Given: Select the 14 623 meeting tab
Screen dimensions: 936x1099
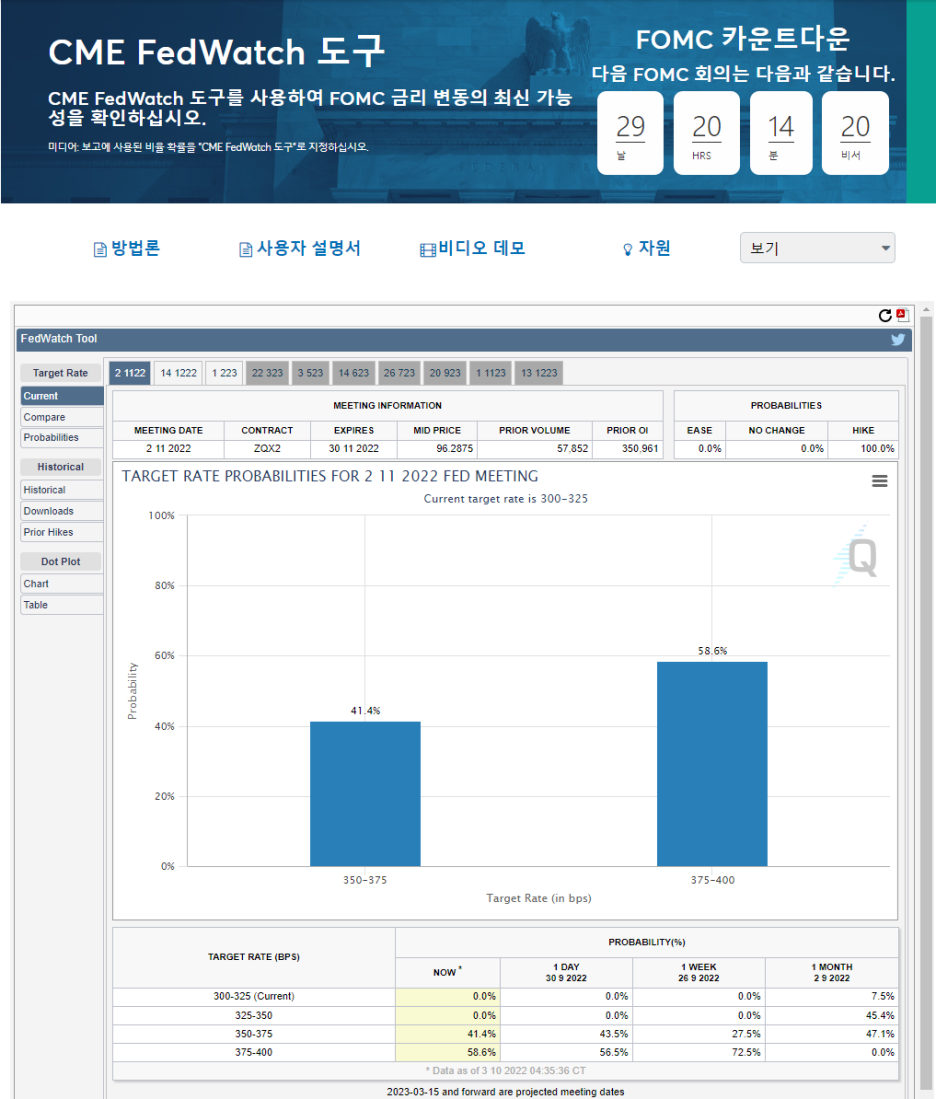Looking at the screenshot, I should tap(353, 373).
